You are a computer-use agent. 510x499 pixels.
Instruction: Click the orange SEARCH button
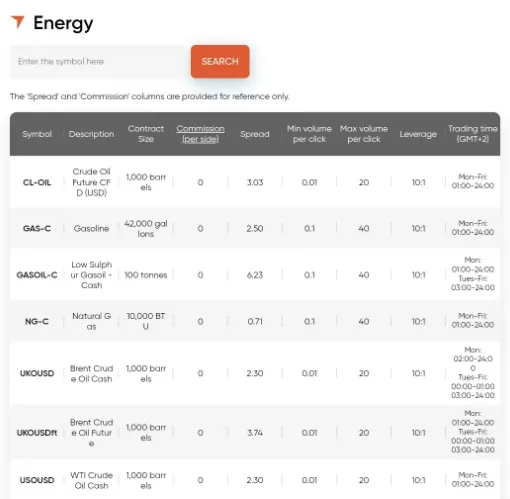click(x=220, y=62)
